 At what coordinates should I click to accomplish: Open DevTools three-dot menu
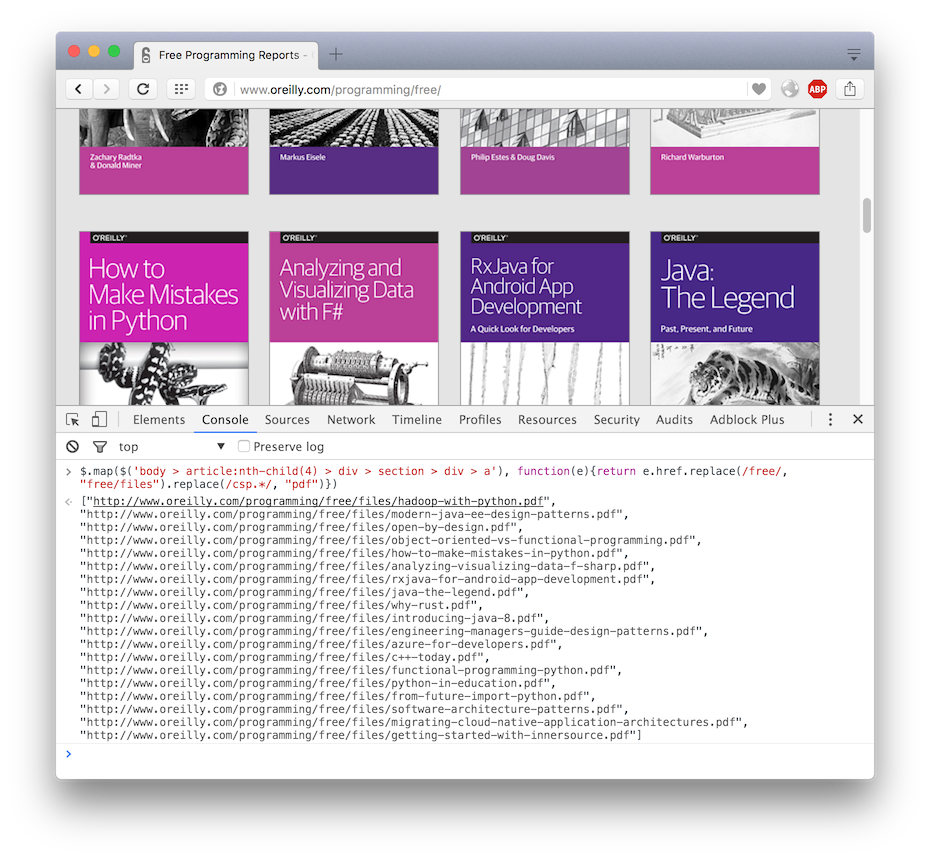click(830, 419)
